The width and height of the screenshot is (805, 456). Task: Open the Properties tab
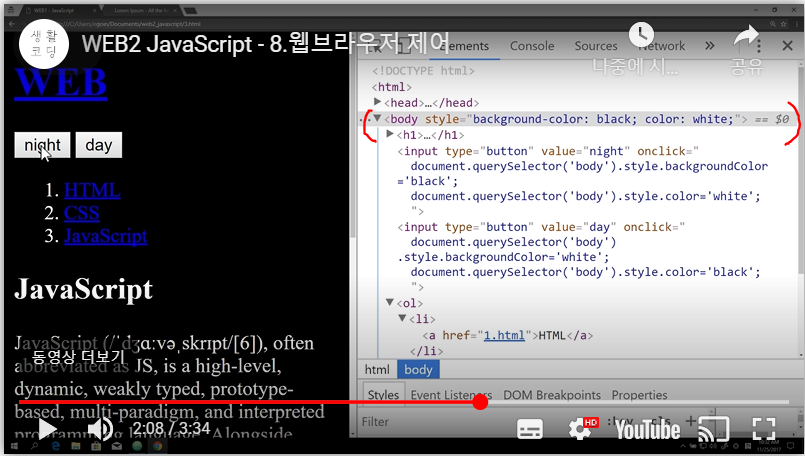639,395
